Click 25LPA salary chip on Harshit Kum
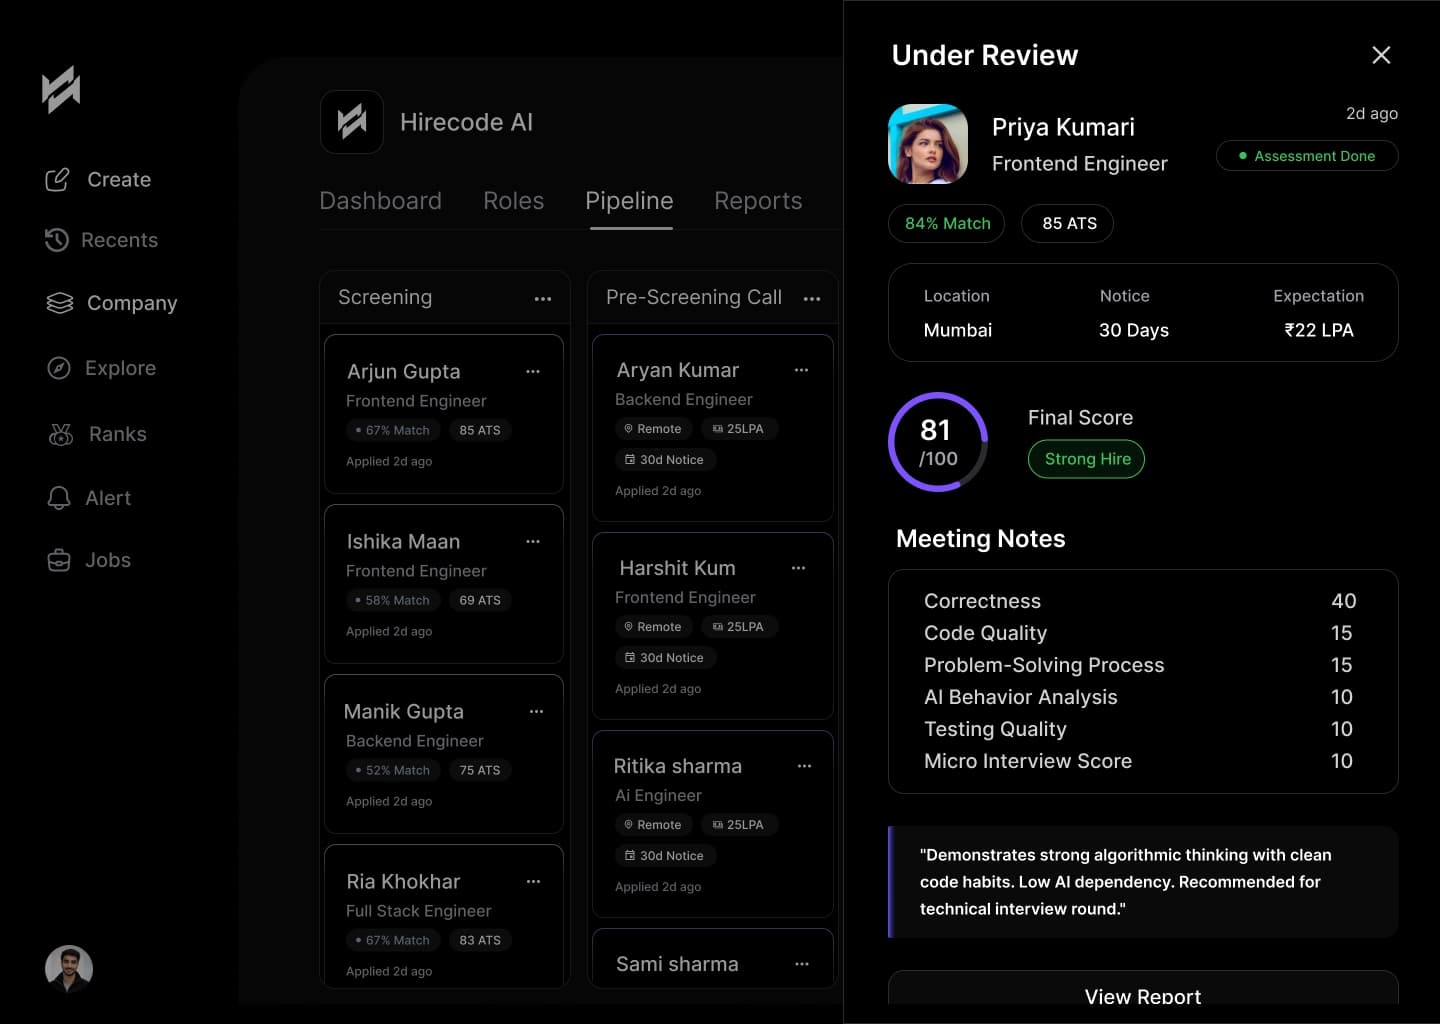This screenshot has width=1440, height=1024. click(739, 627)
